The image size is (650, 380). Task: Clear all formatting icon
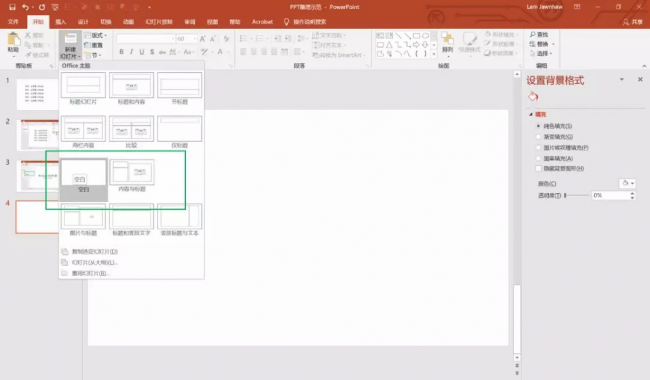click(226, 39)
